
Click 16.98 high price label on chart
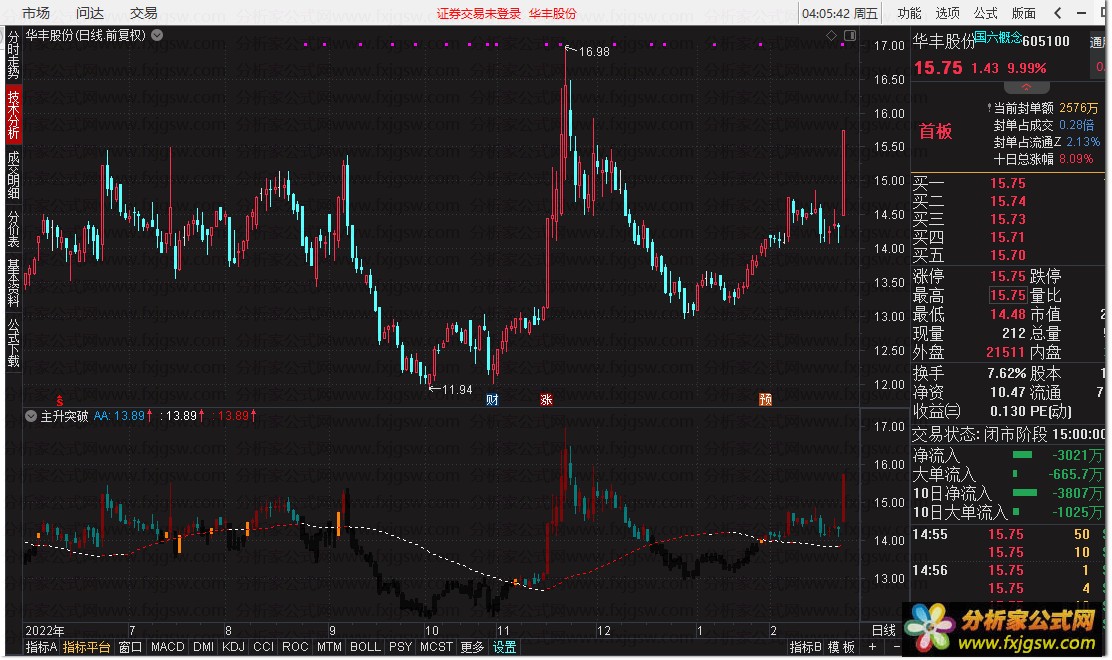click(594, 52)
